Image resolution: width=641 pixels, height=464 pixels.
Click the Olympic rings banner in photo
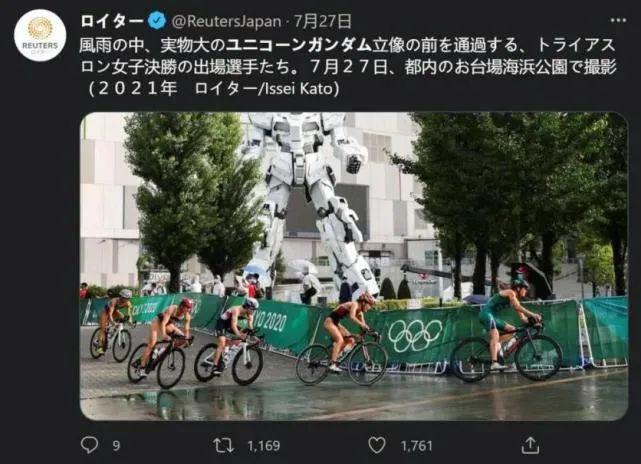415,335
